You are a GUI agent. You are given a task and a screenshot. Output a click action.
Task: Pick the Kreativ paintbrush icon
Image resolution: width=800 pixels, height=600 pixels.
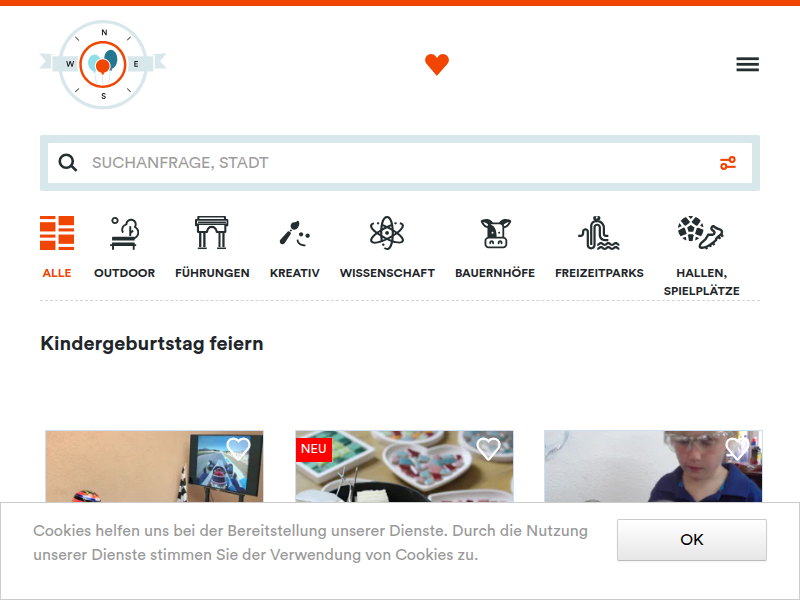[295, 234]
